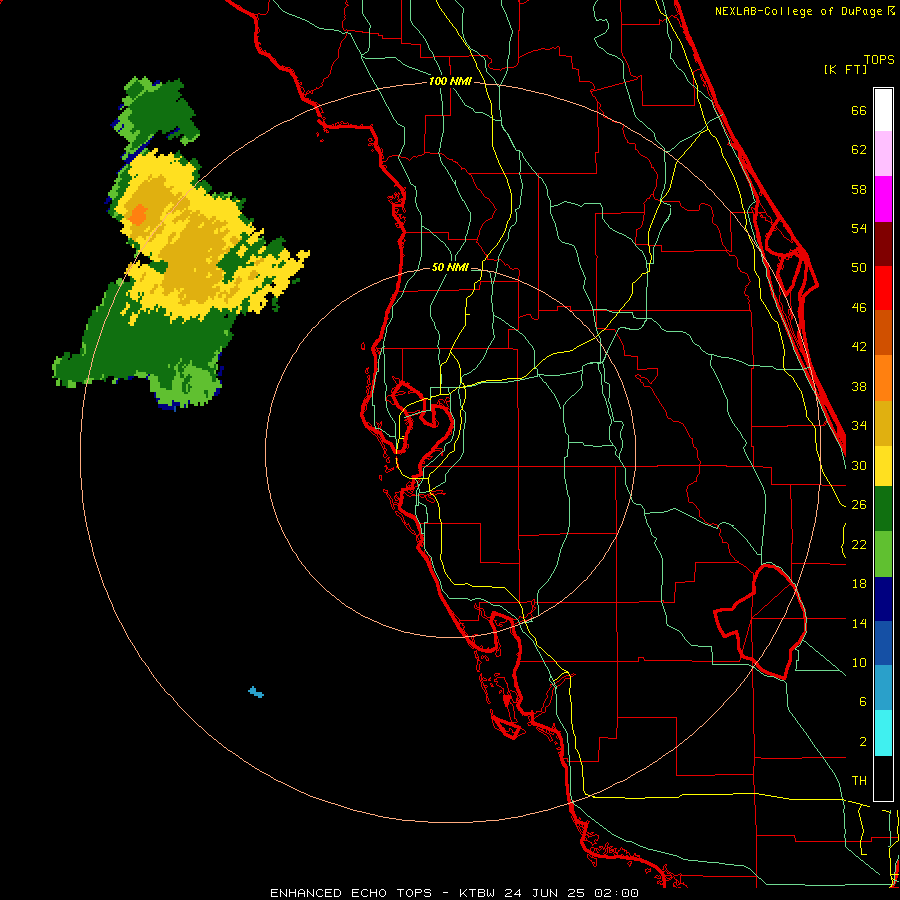This screenshot has width=900, height=900.
Task: Click the orange core of the storm
Action: (x=138, y=215)
